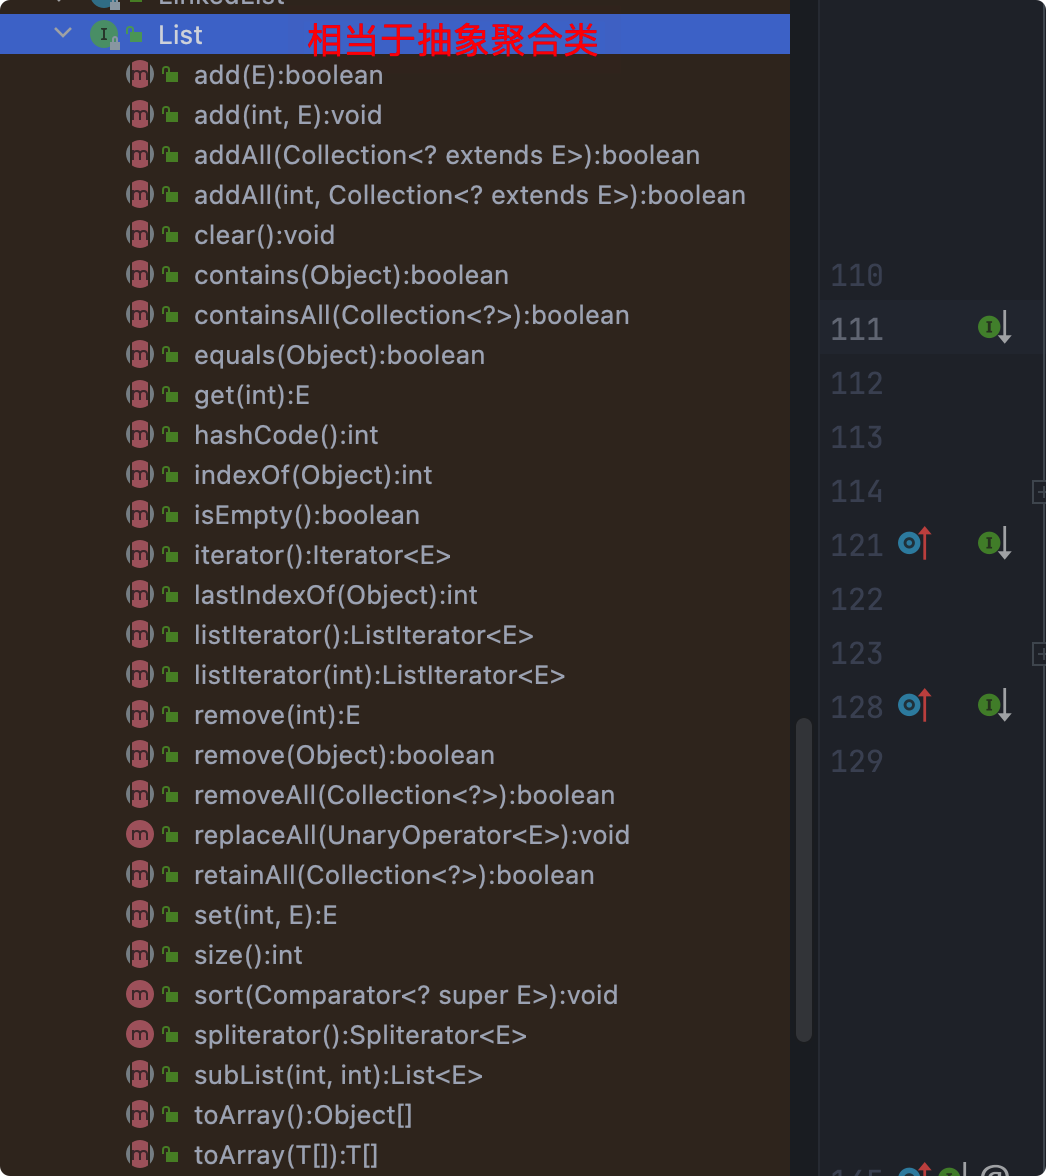Select equals(Object):boolean method
The width and height of the screenshot is (1046, 1176).
tap(339, 356)
